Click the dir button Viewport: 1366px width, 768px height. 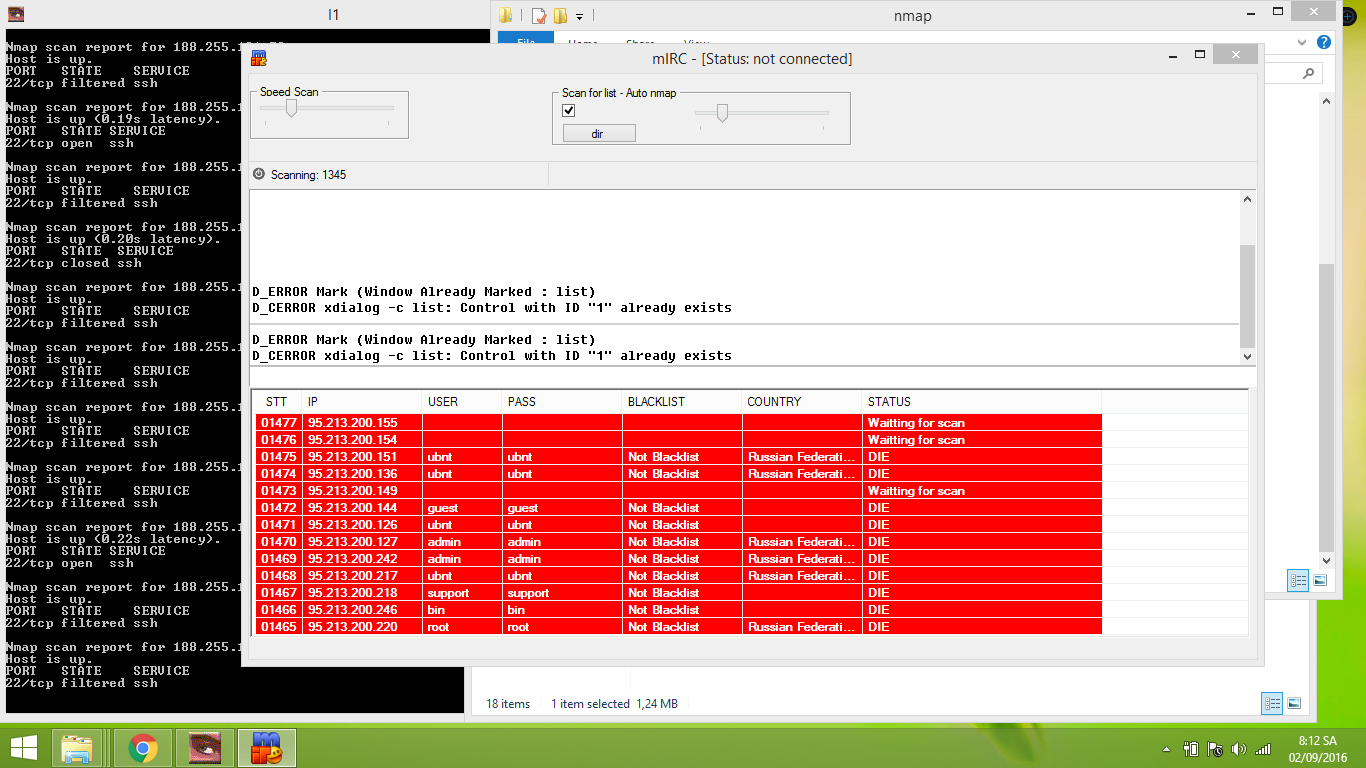(598, 133)
